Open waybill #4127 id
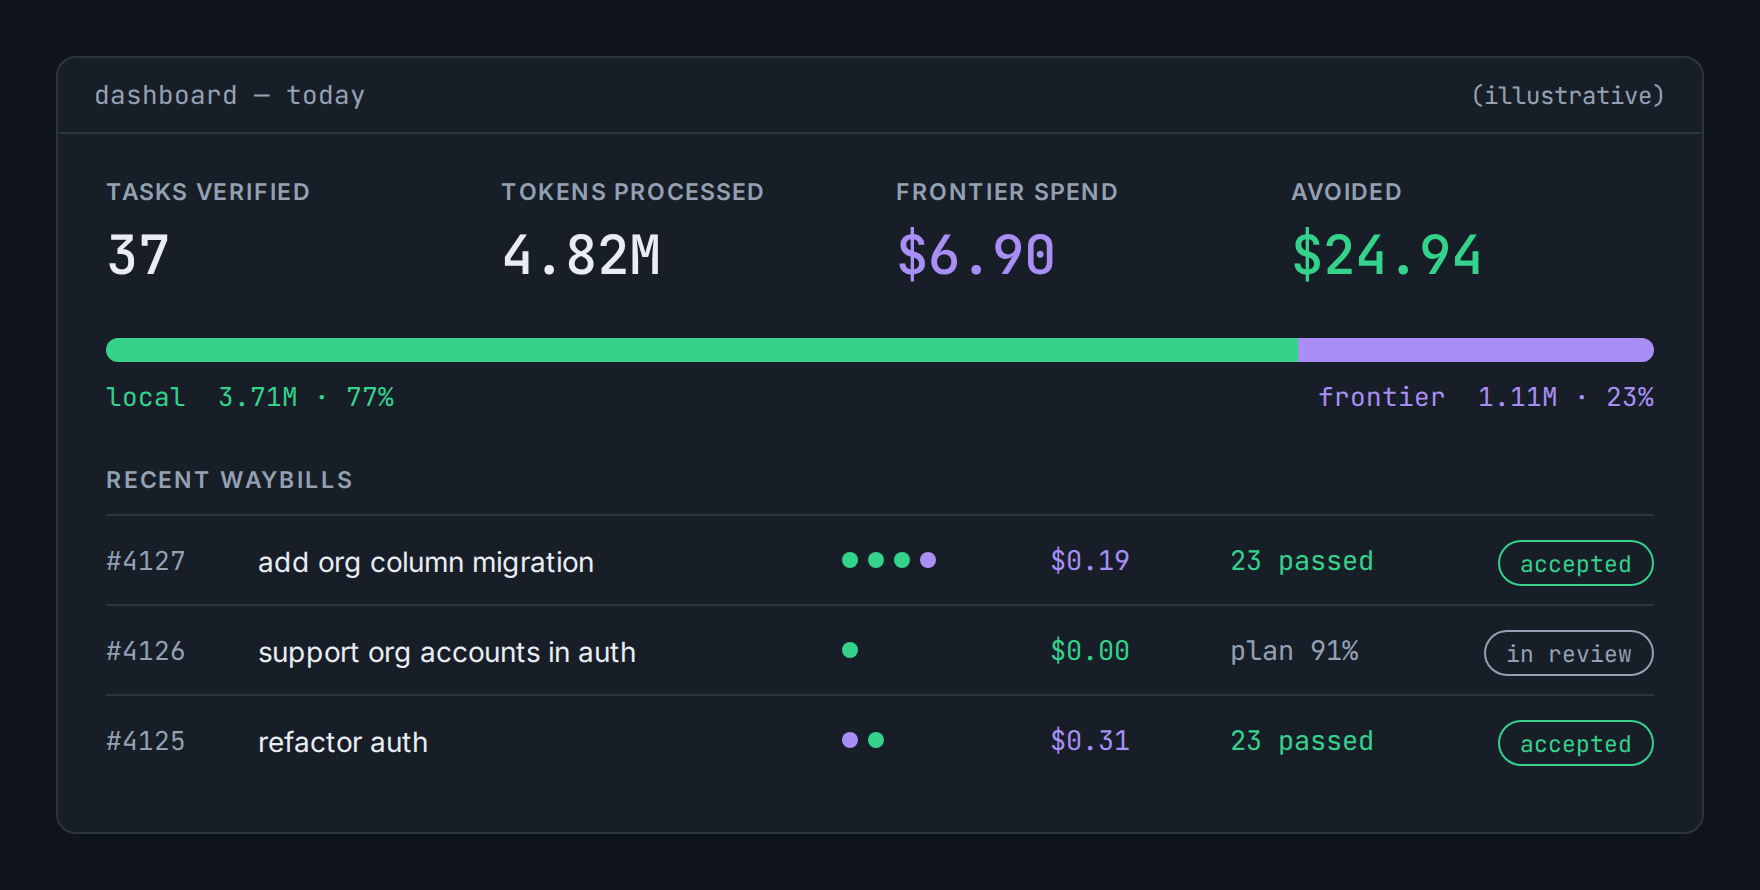1760x890 pixels. 146,561
